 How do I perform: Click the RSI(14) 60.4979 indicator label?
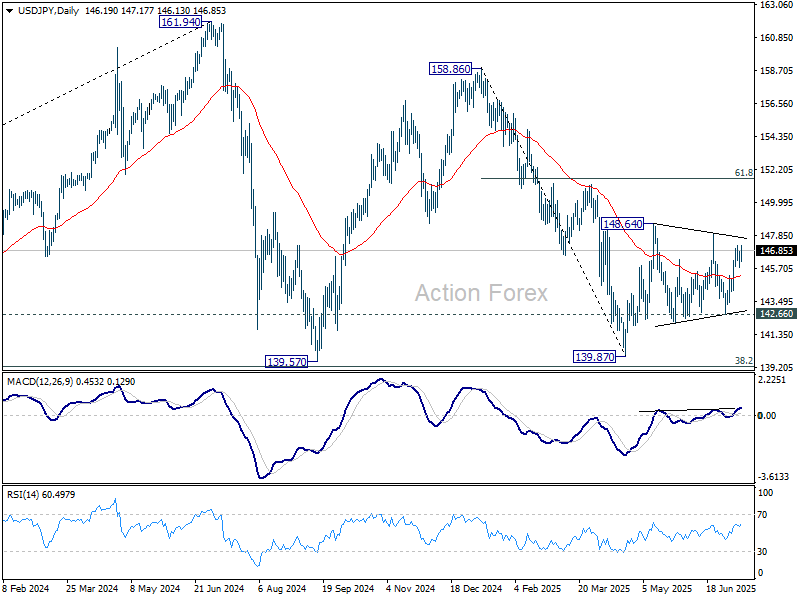click(41, 494)
